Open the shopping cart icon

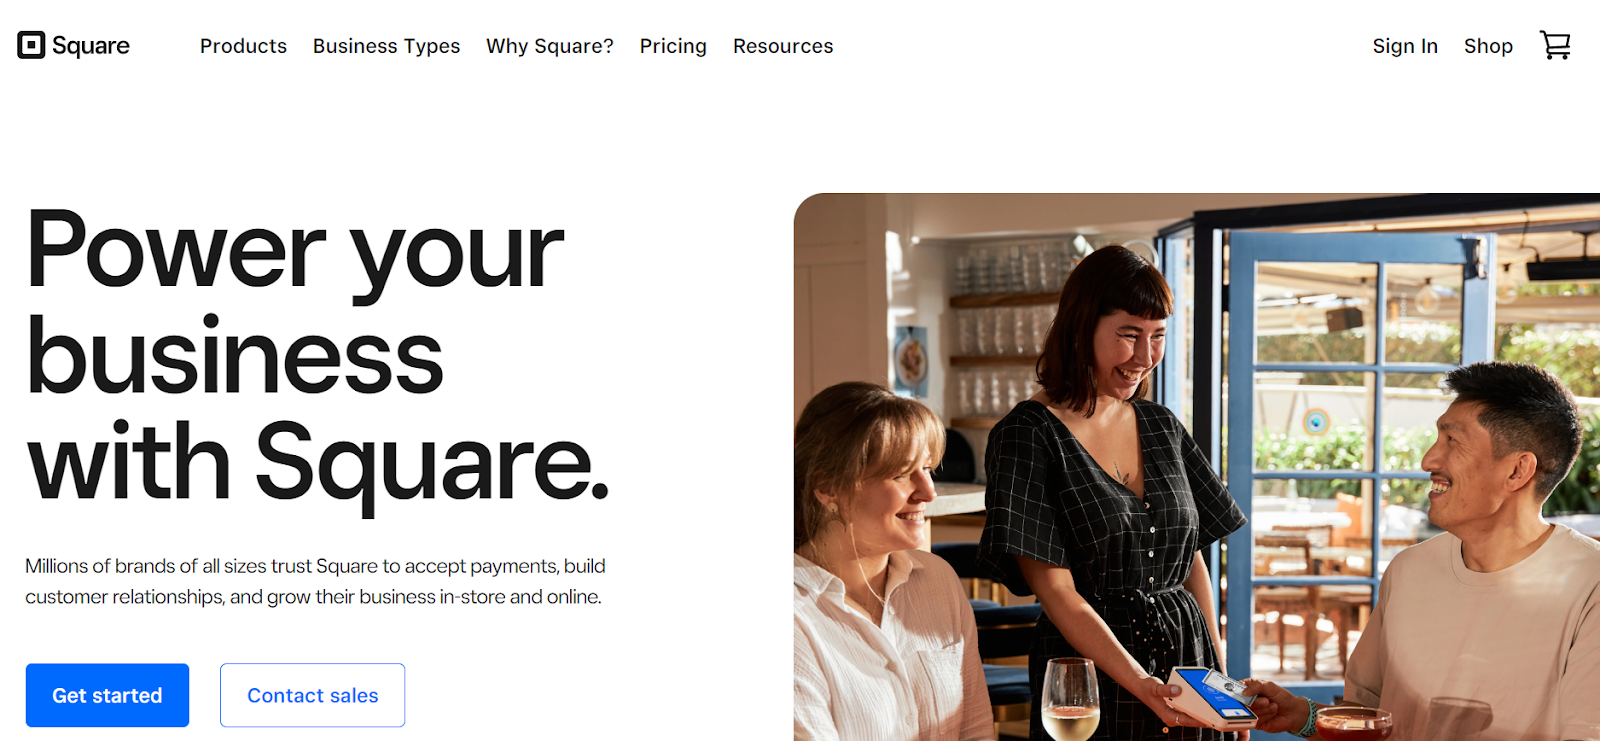pyautogui.click(x=1555, y=45)
